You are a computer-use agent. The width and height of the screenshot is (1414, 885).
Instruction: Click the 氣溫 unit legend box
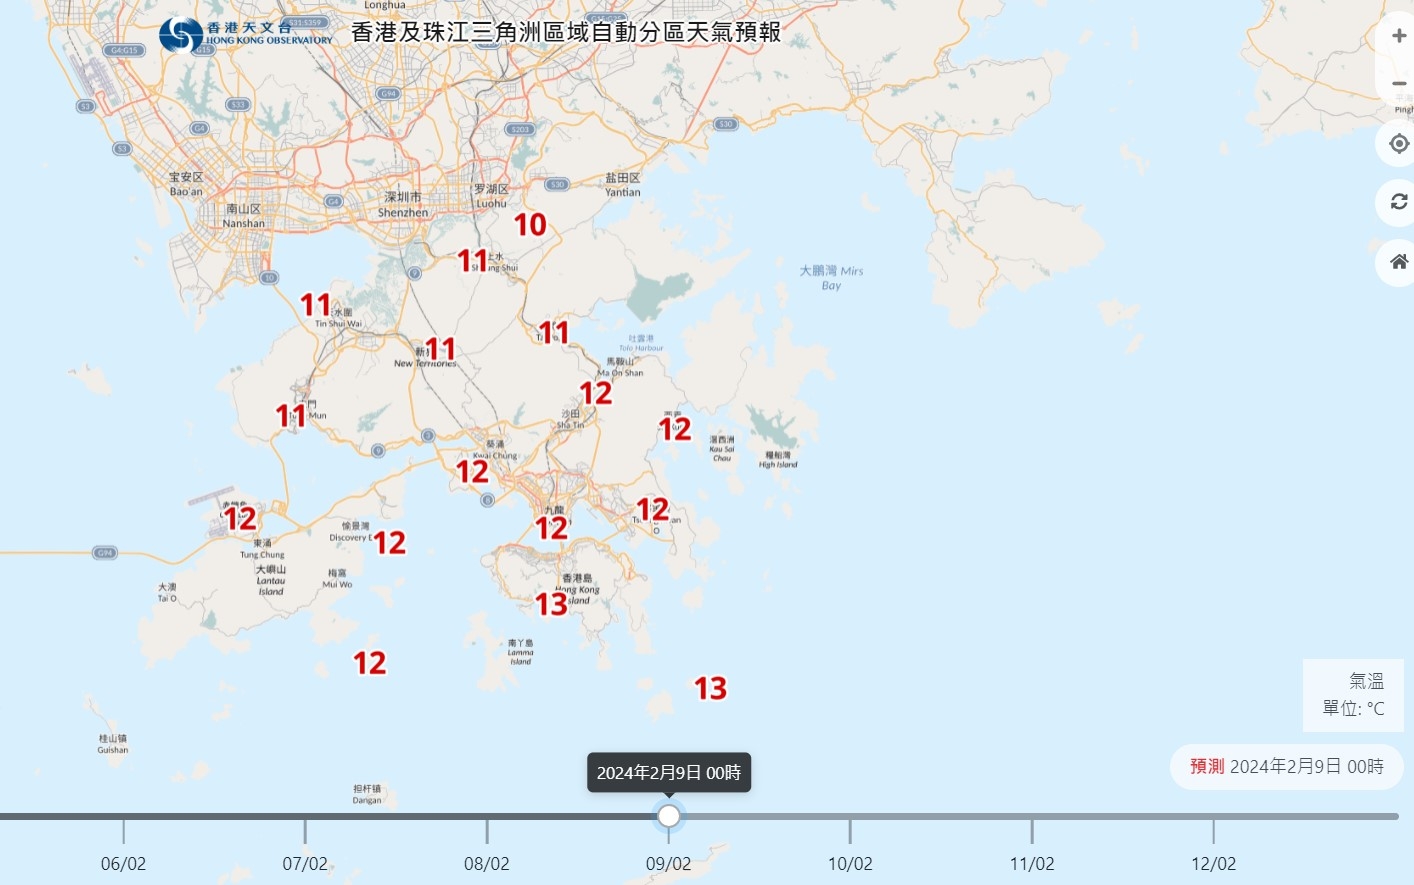point(1353,695)
